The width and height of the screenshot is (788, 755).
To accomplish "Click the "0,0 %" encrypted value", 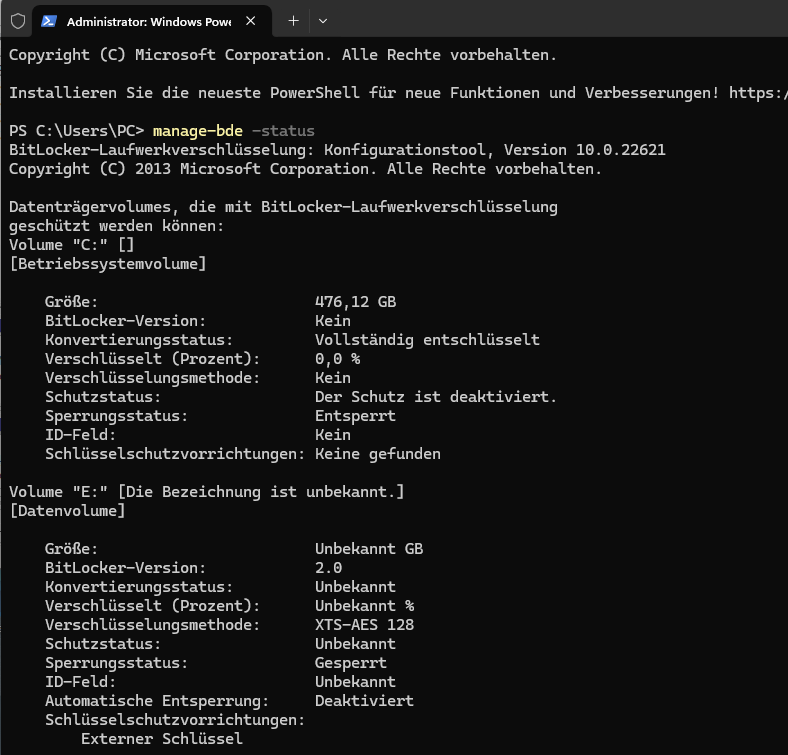I will 338,359.
